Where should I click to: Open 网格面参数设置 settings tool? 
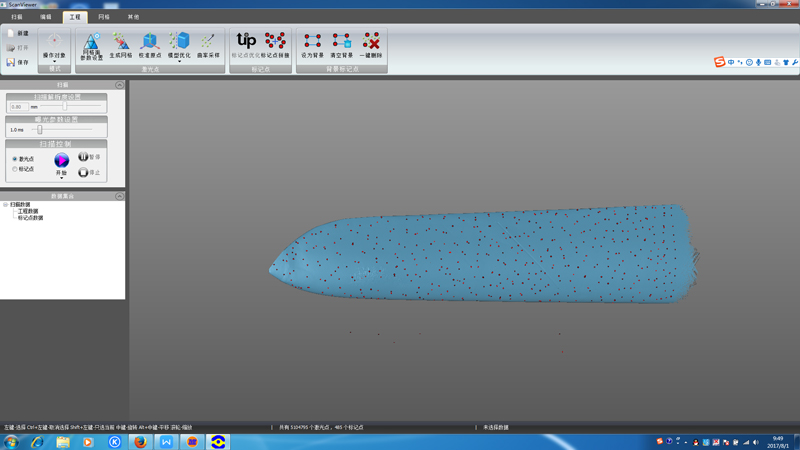pyautogui.click(x=91, y=42)
